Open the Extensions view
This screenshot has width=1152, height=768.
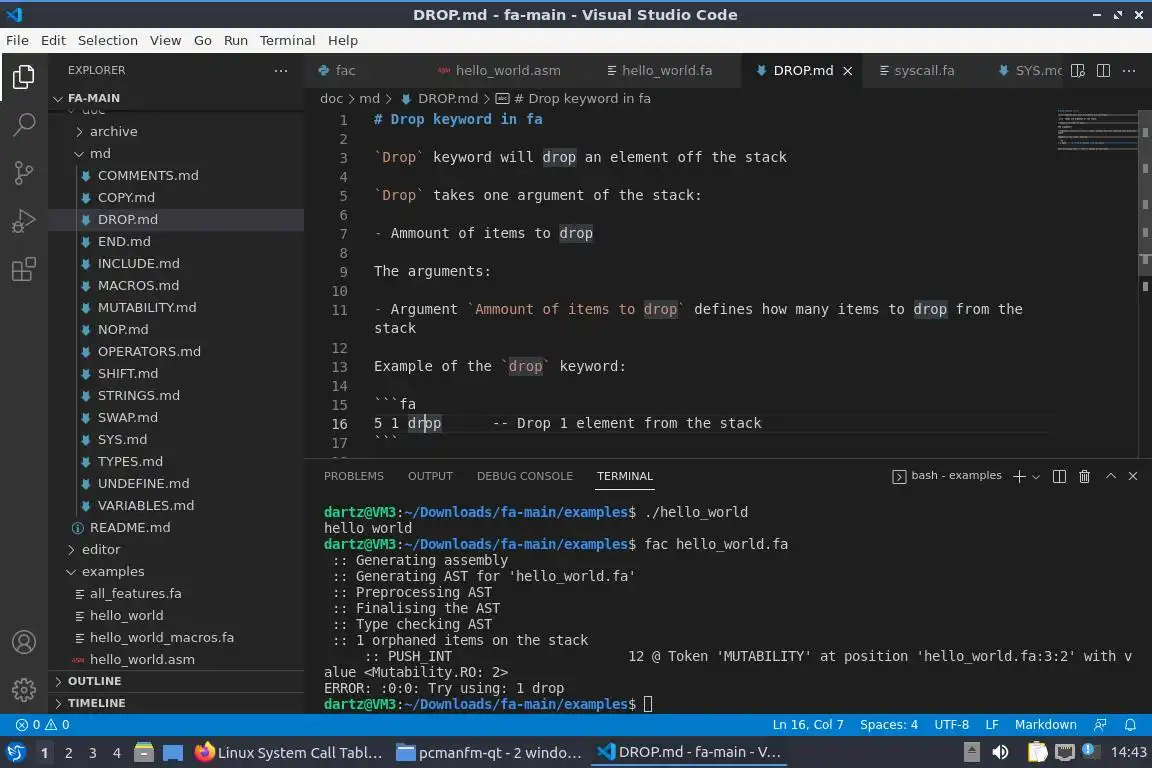coord(24,269)
